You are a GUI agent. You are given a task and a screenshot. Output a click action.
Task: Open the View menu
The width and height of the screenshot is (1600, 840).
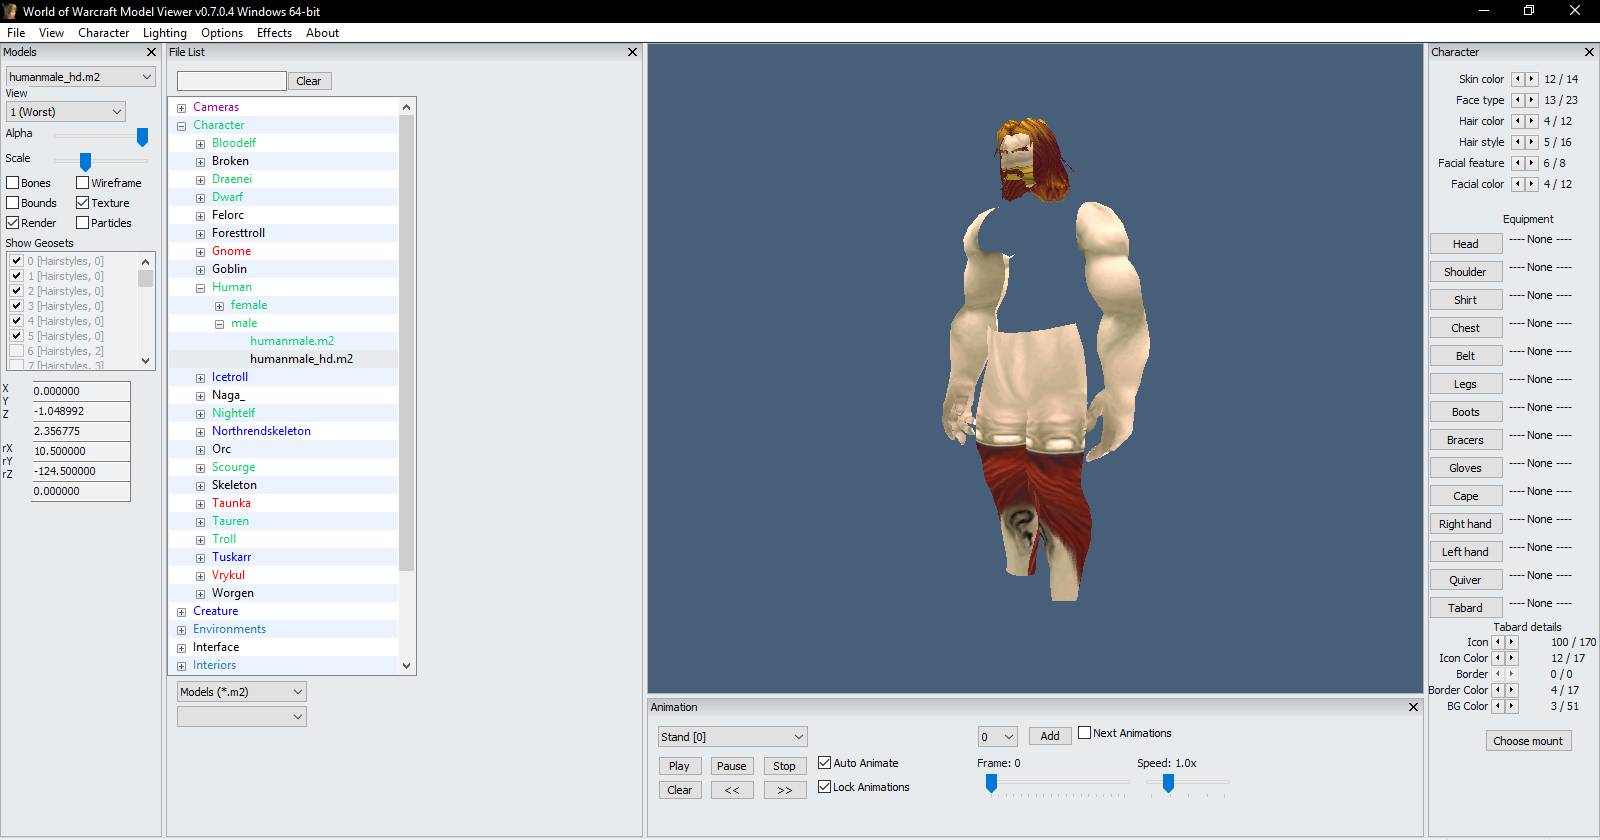coord(51,33)
